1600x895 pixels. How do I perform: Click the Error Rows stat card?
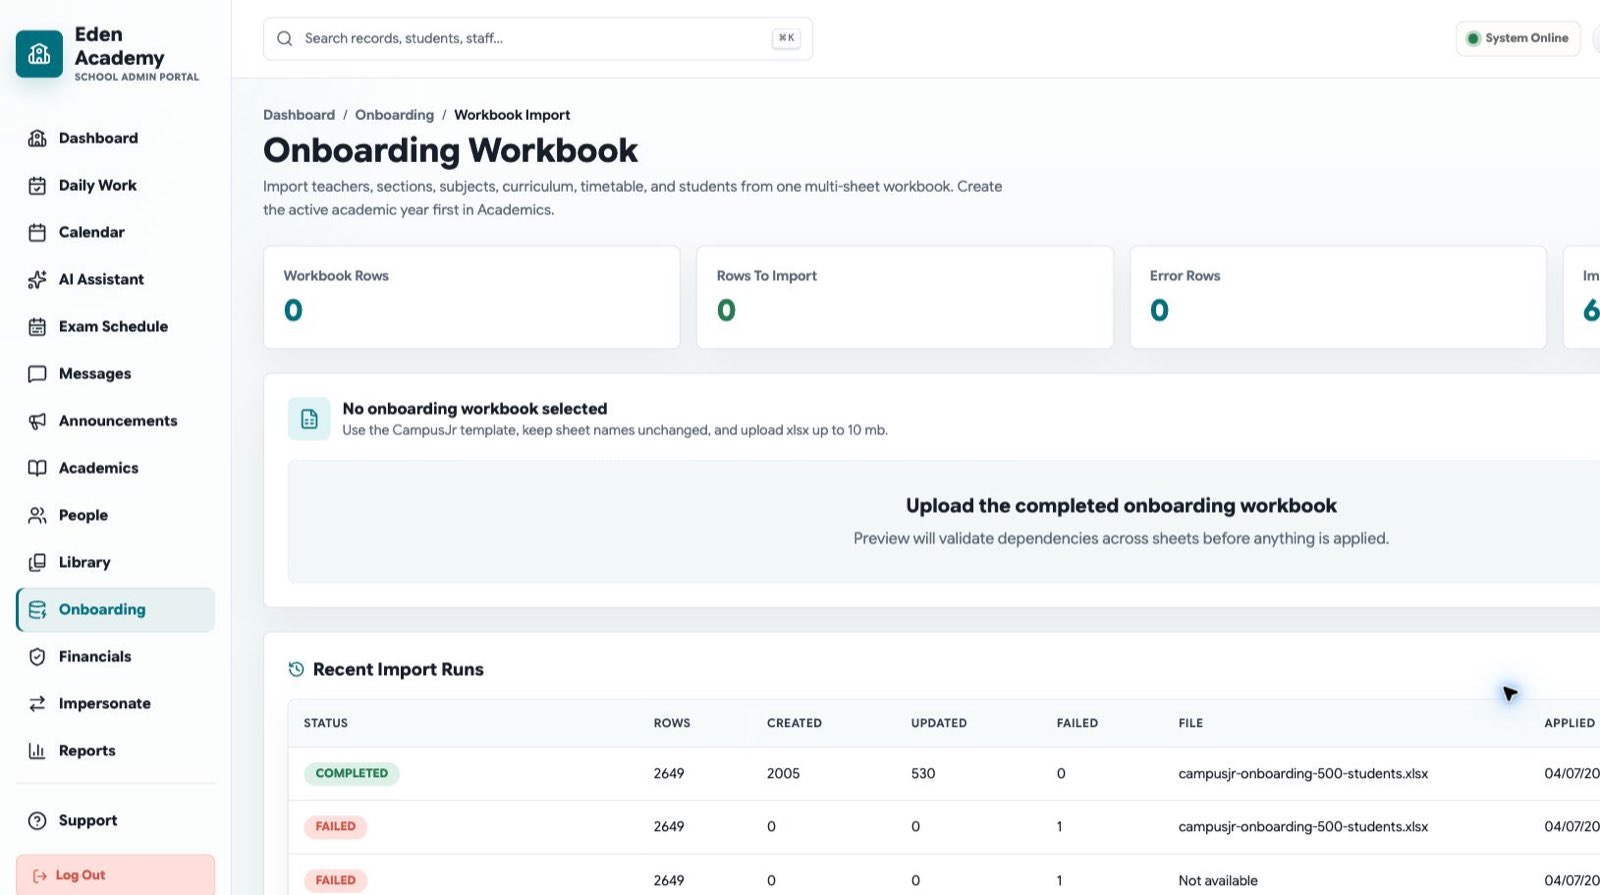click(1338, 297)
